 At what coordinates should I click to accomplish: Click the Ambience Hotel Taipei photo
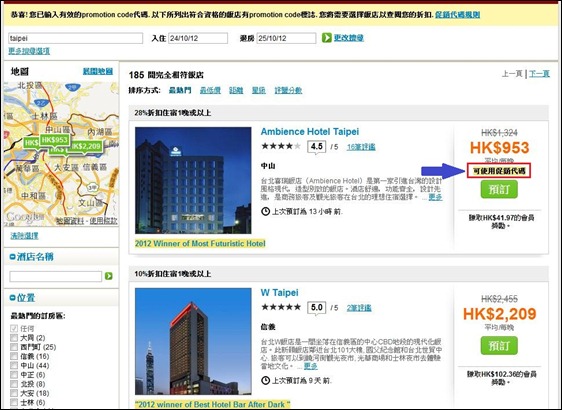click(x=193, y=180)
